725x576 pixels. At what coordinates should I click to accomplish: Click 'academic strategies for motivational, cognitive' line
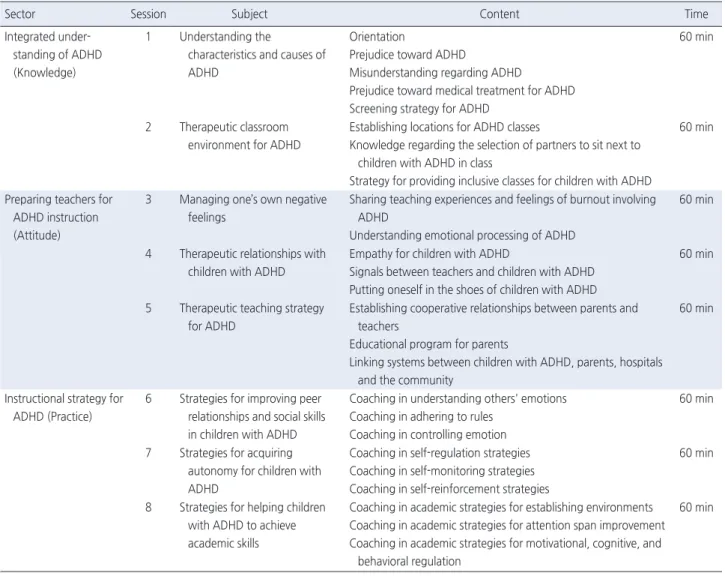(505, 552)
